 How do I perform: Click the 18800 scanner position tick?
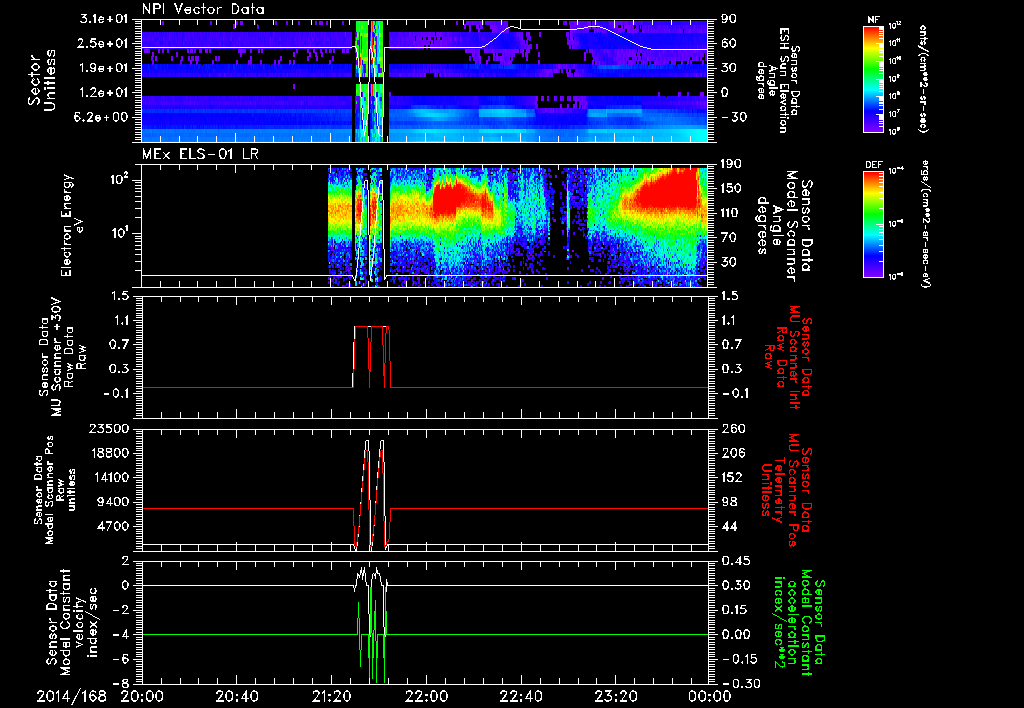coord(109,453)
